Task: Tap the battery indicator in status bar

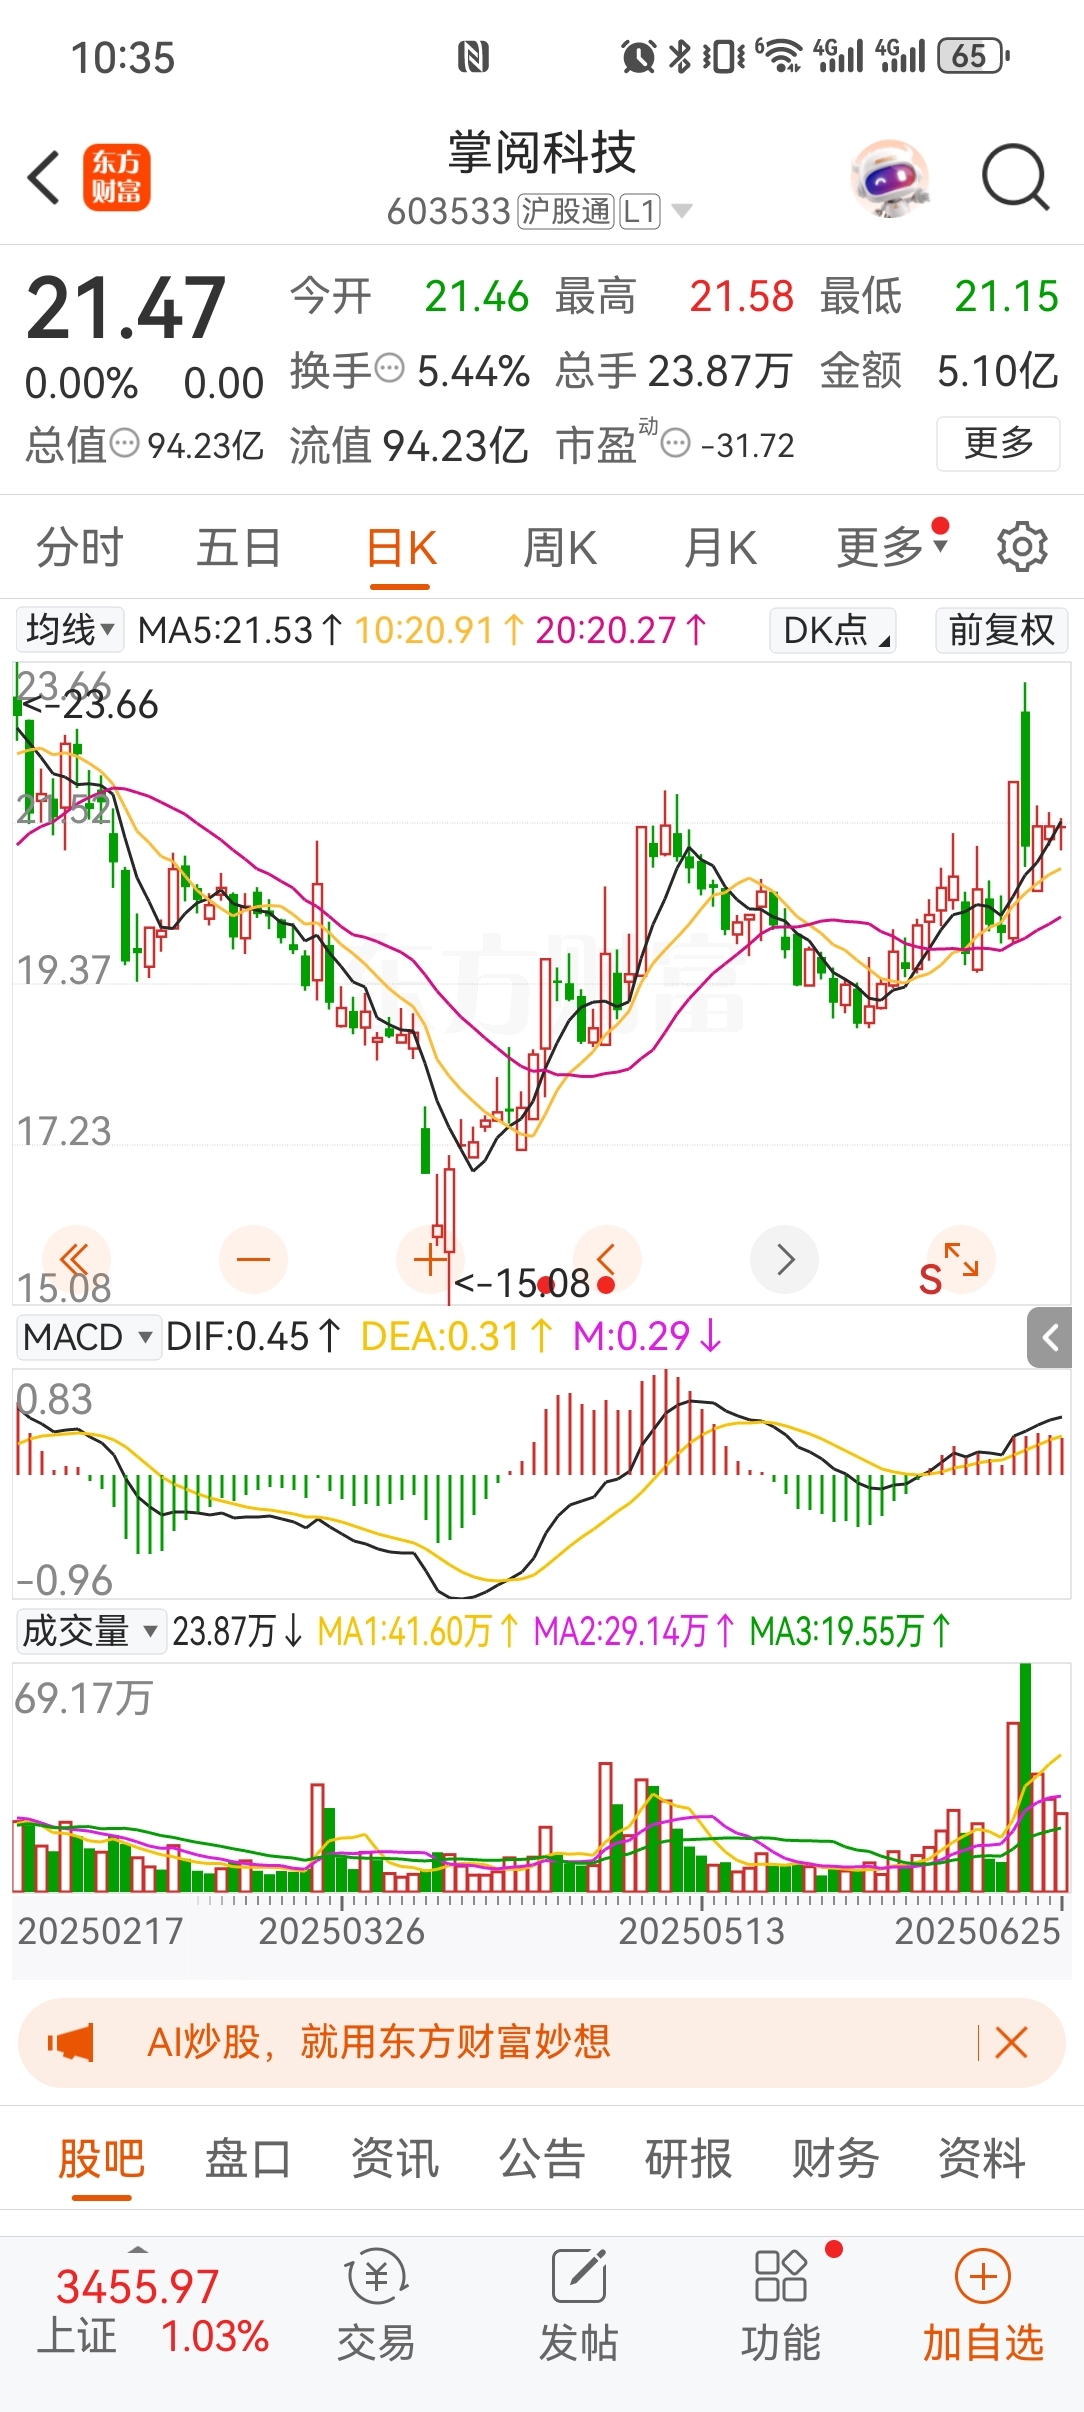Action: (973, 56)
